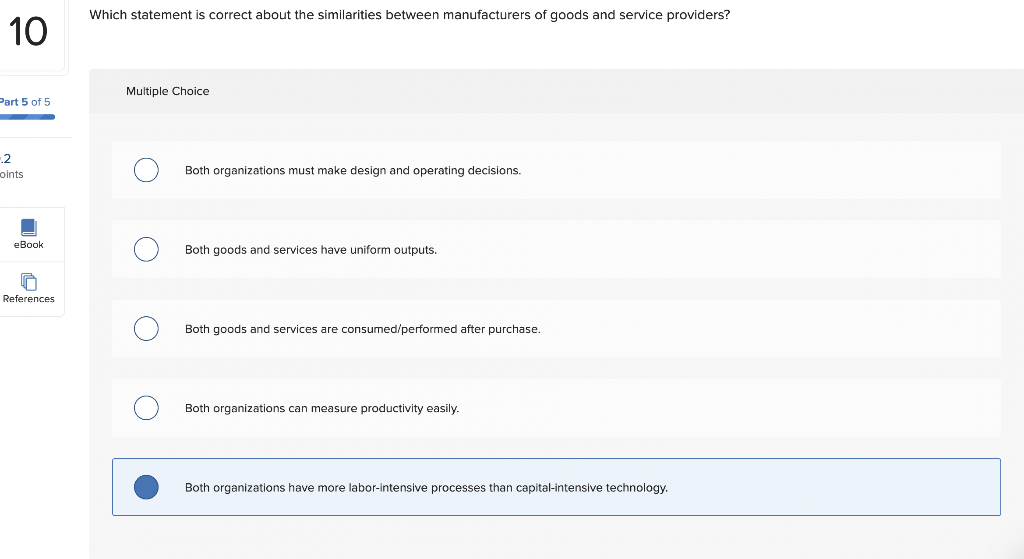
Task: Click the eBook label text
Action: [28, 245]
